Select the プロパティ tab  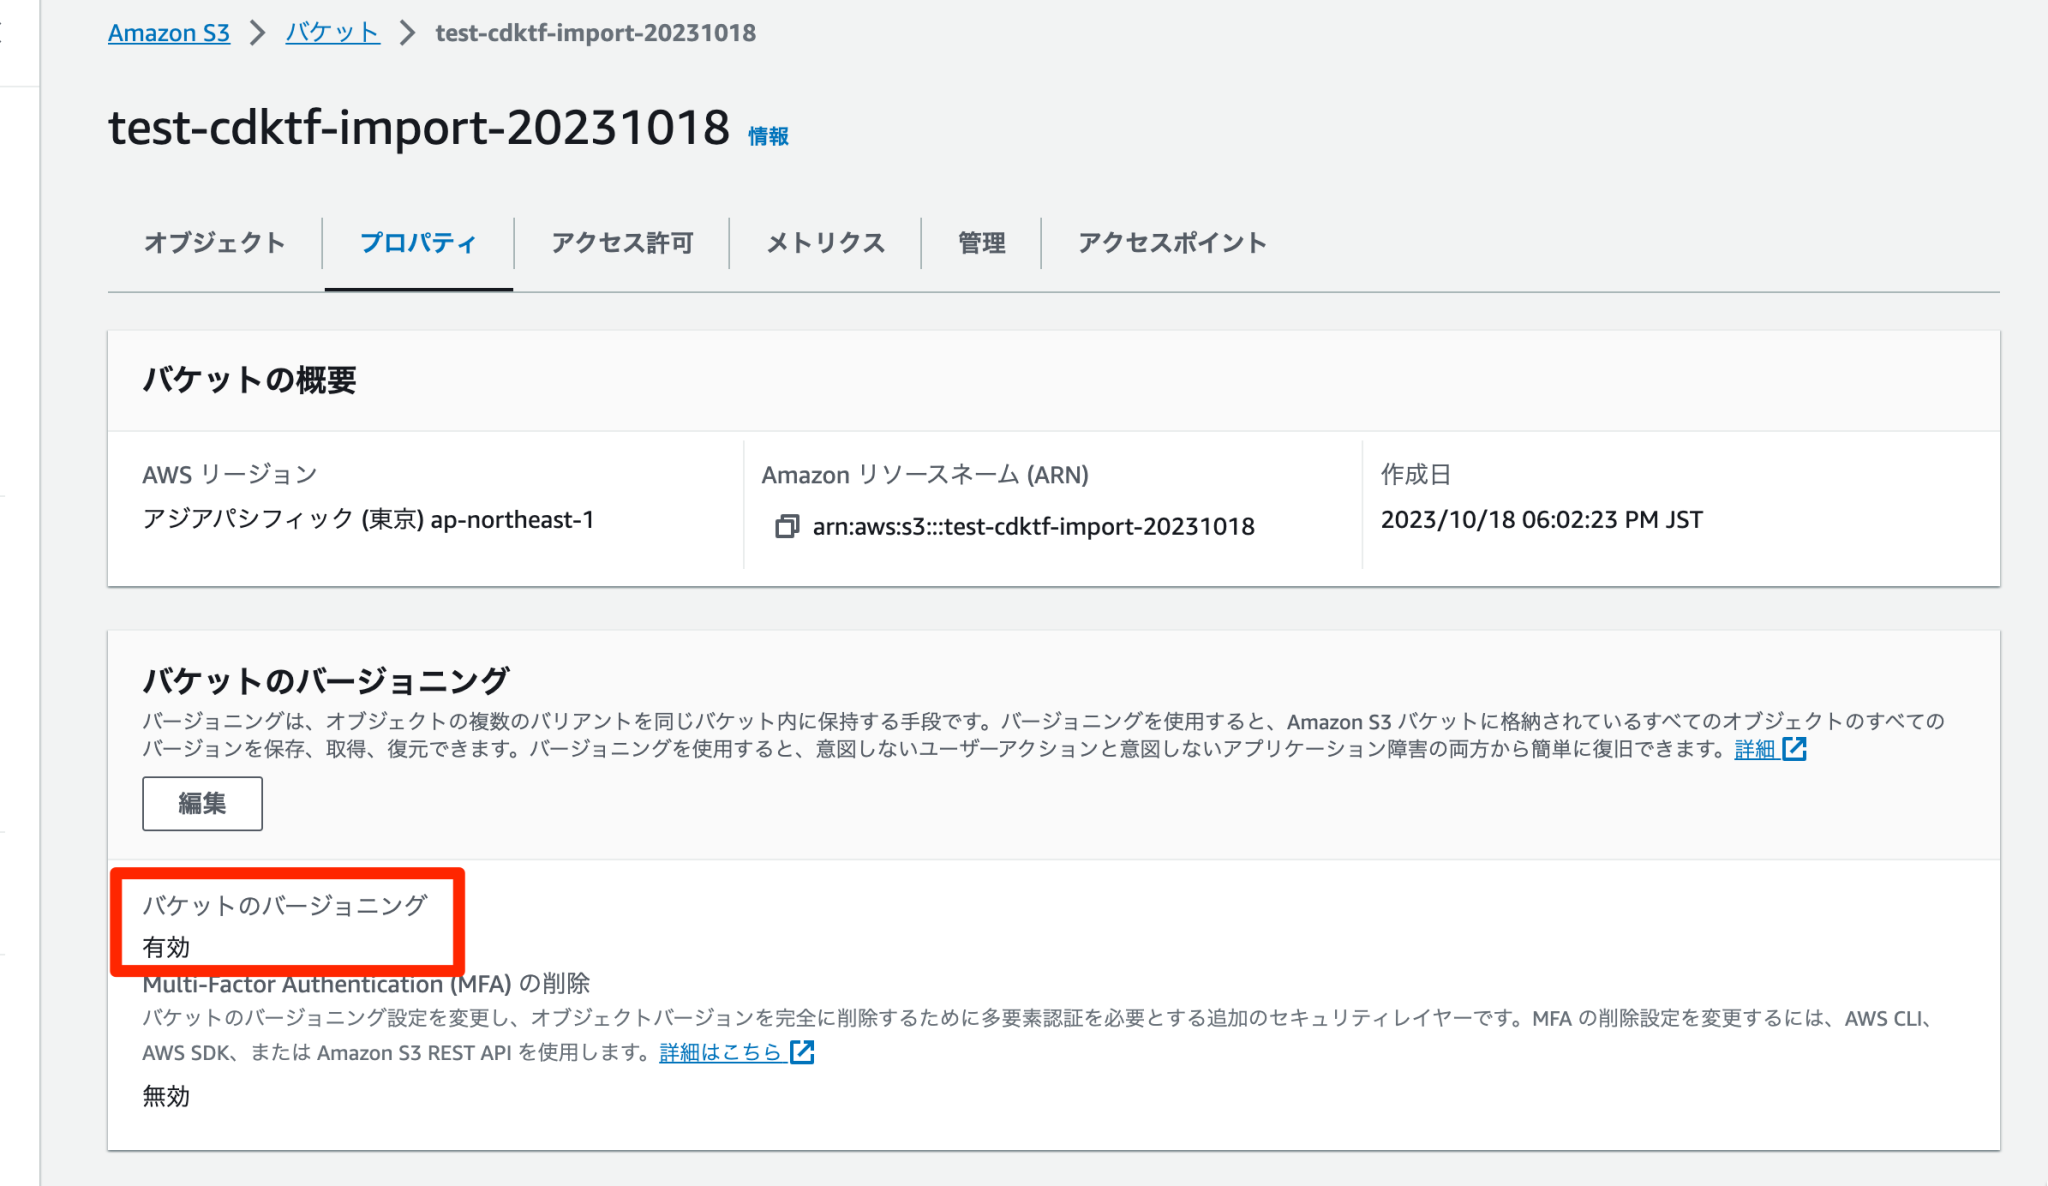click(x=417, y=242)
